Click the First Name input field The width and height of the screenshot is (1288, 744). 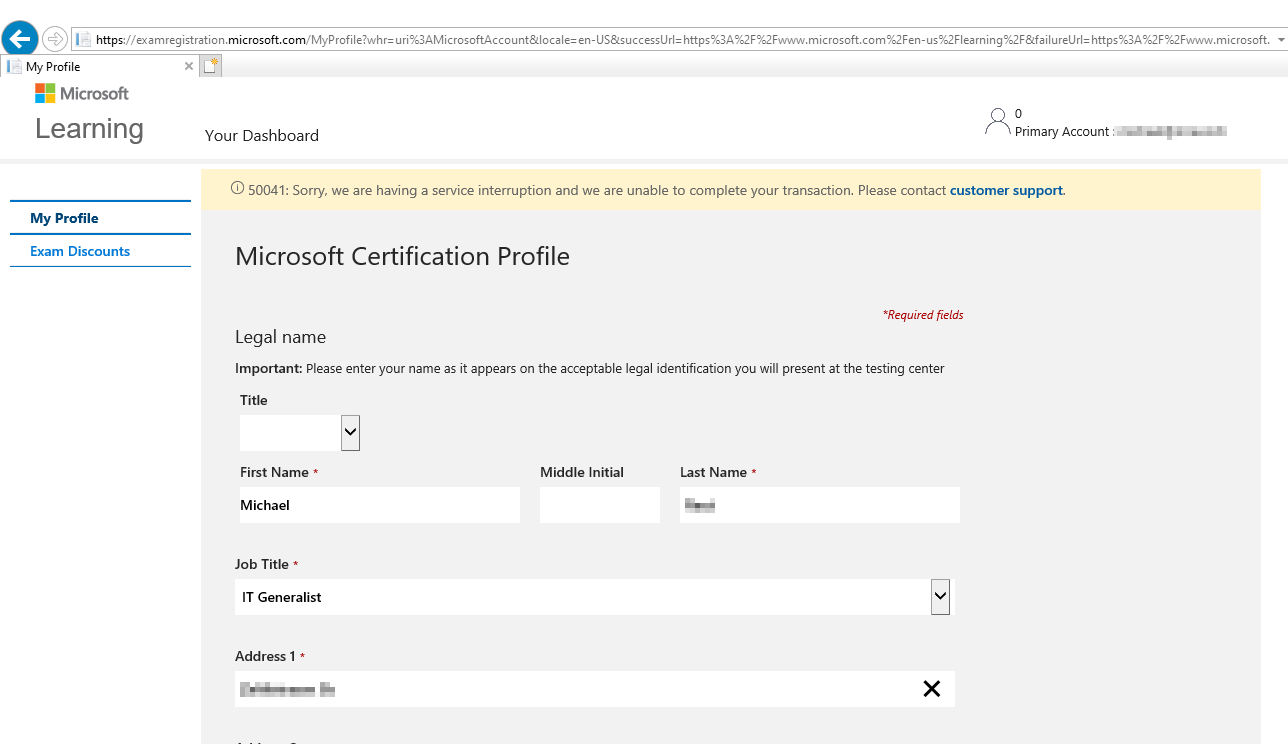tap(380, 505)
